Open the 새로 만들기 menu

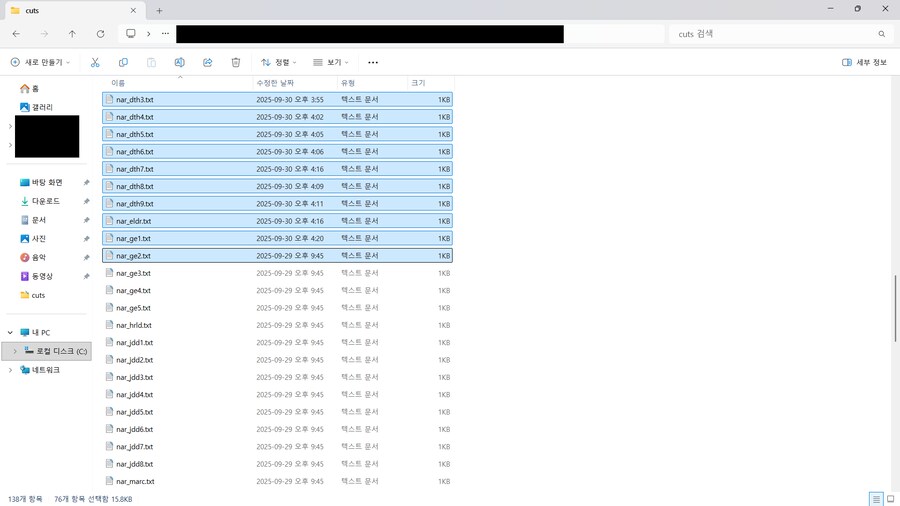[x=41, y=62]
